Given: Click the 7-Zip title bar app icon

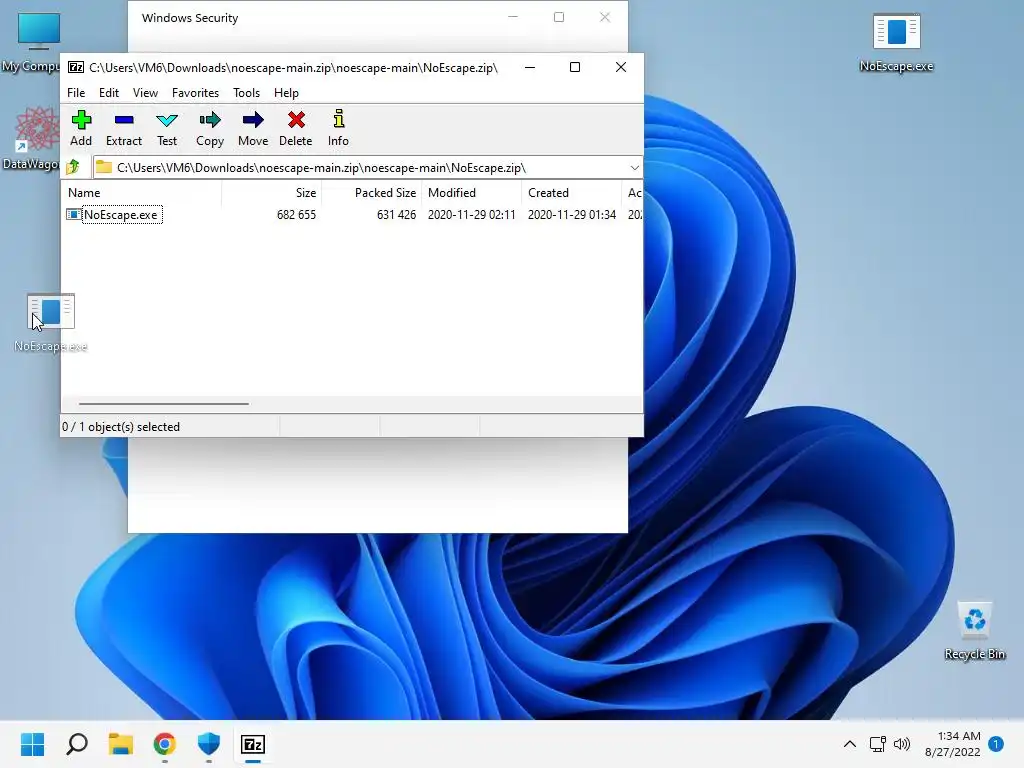Looking at the screenshot, I should coord(76,67).
